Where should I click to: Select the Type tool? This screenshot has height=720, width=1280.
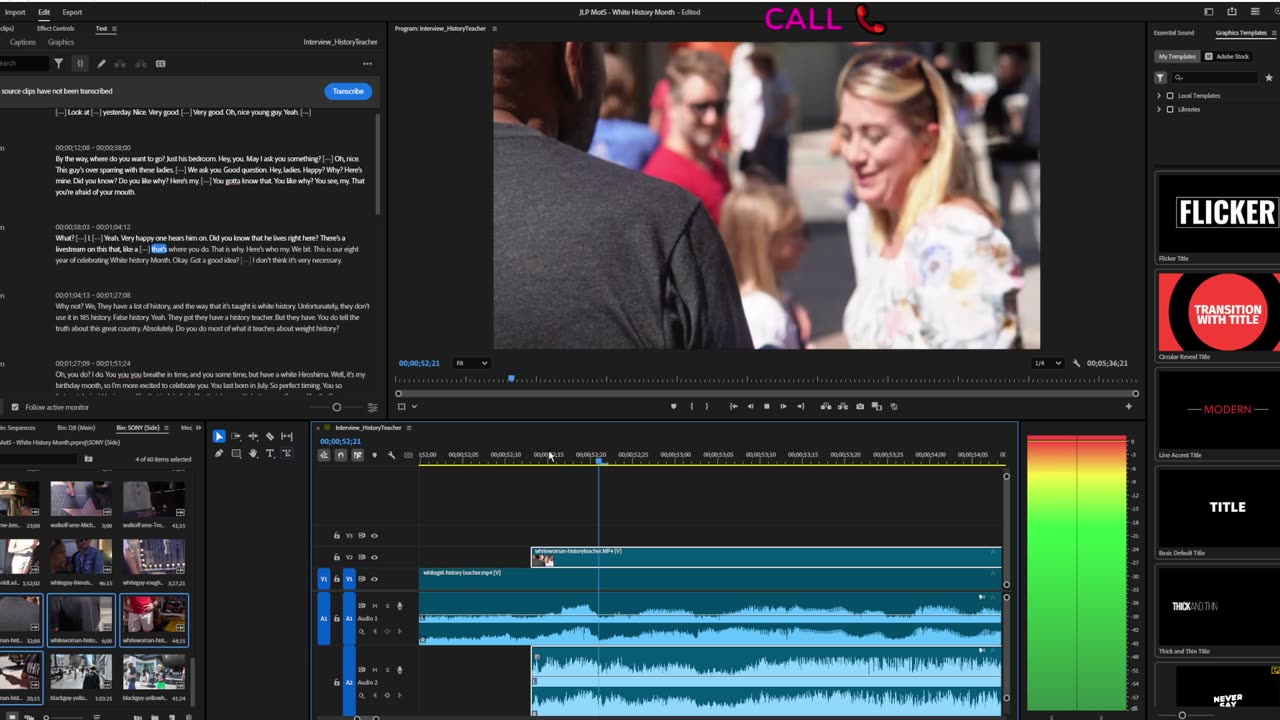270,453
